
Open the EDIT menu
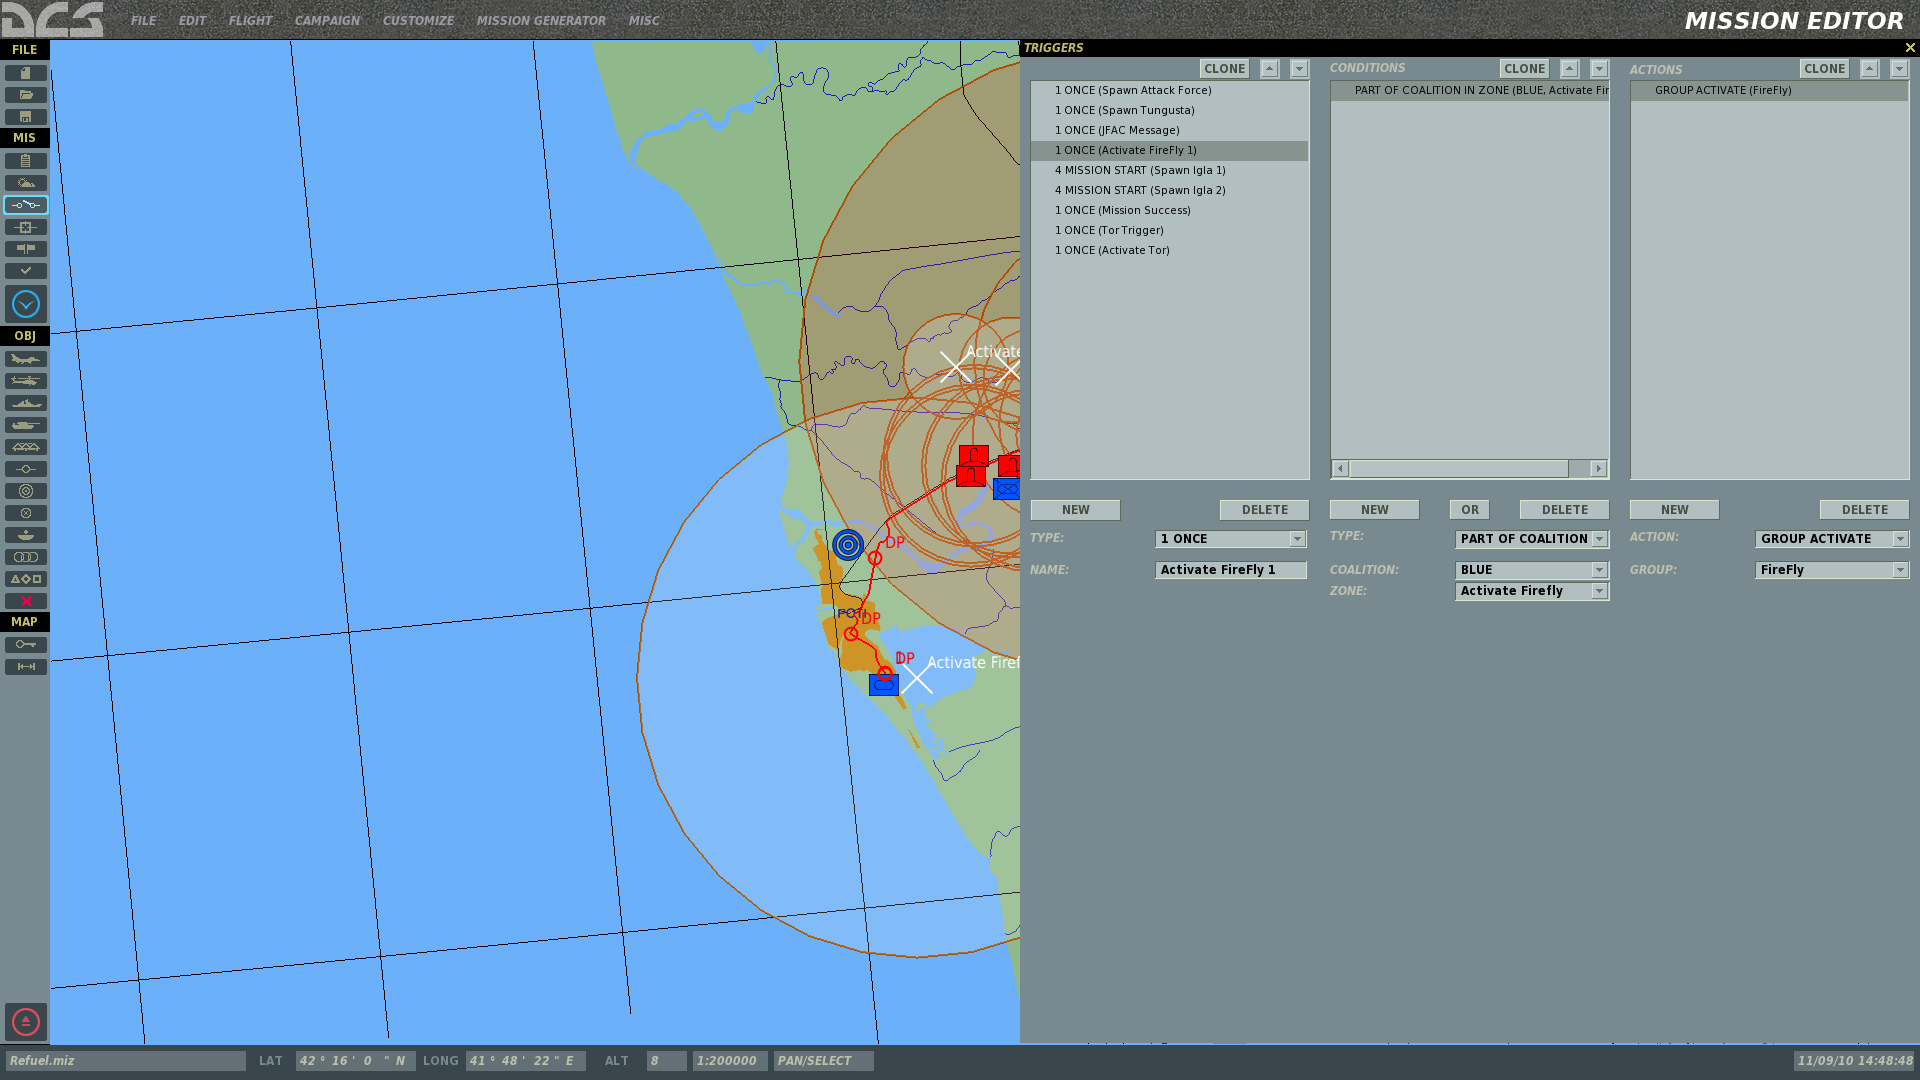point(192,21)
